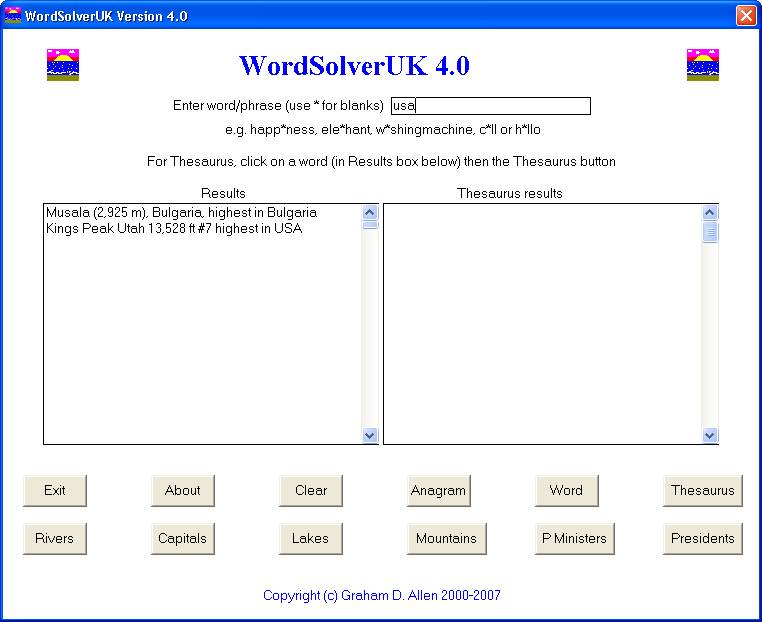Look up the Thesaurus button

coord(702,491)
